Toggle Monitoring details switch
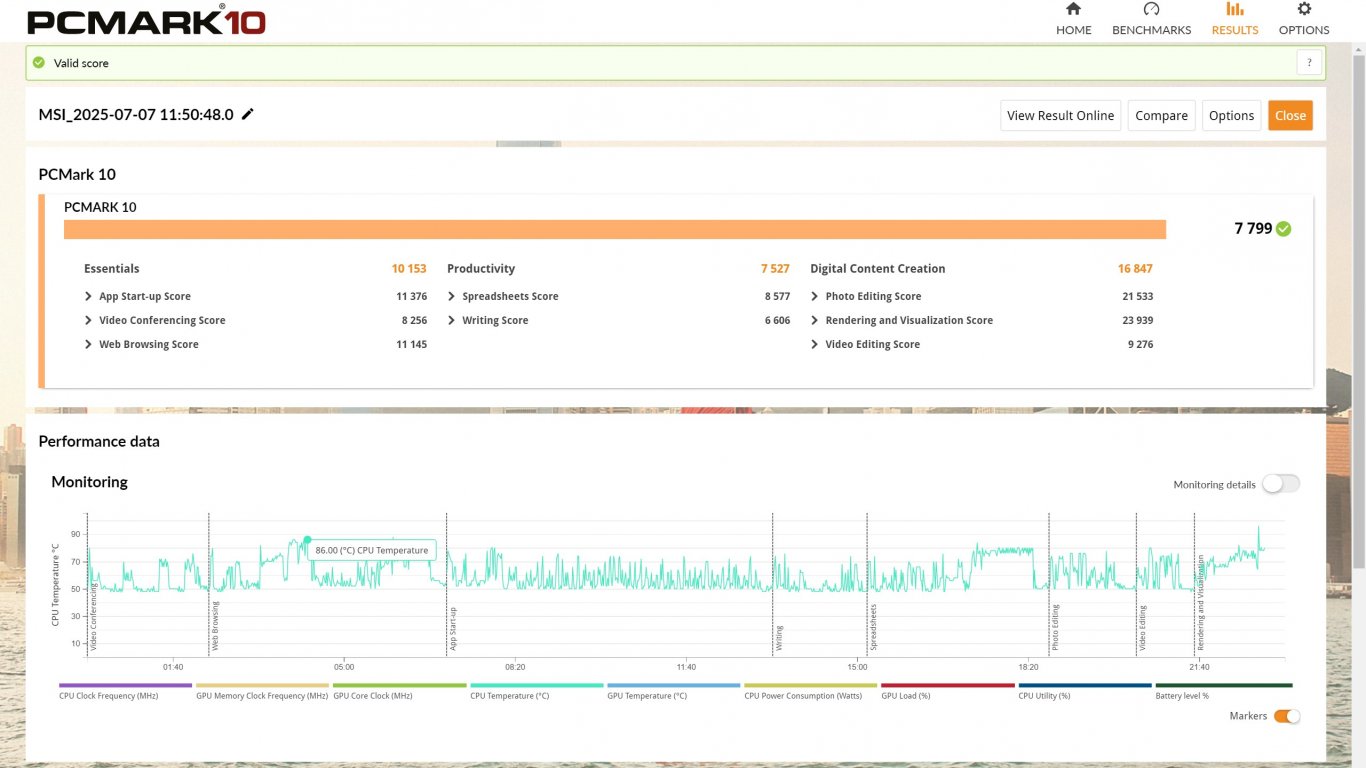 (x=1281, y=484)
